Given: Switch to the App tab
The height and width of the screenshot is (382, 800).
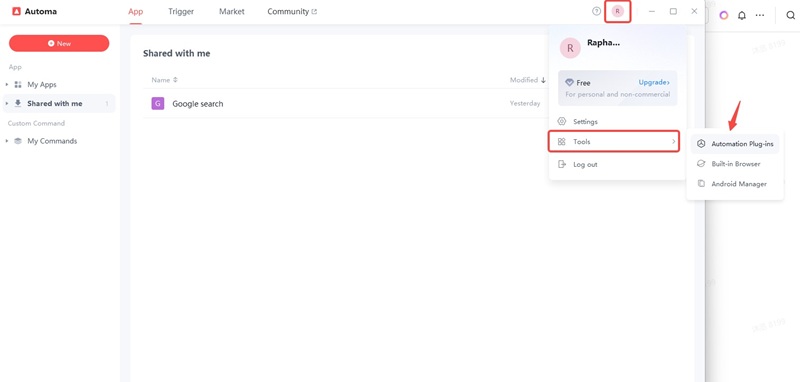Looking at the screenshot, I should coord(135,11).
